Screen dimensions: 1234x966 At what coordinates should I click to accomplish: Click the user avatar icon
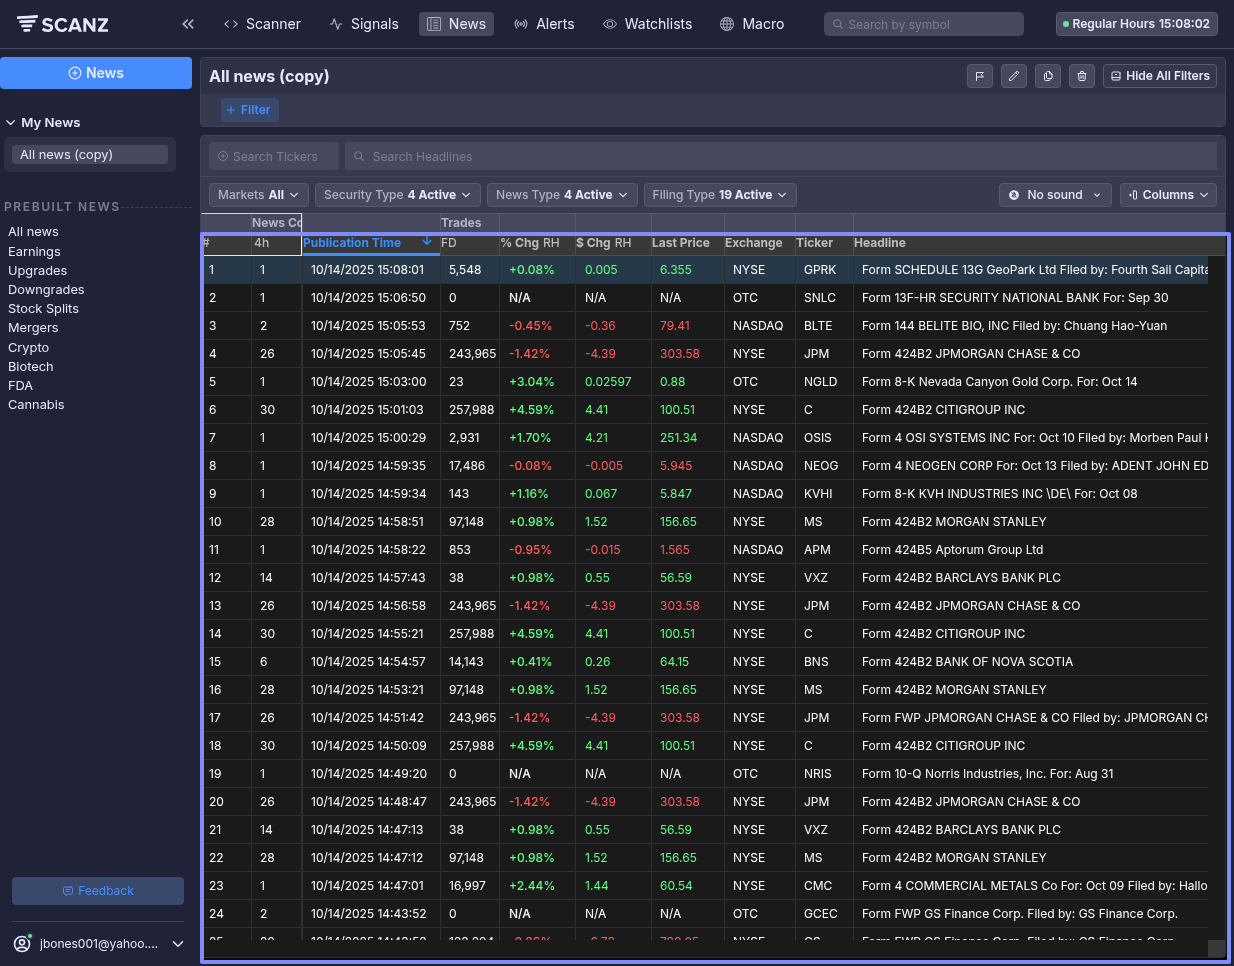pos(22,943)
